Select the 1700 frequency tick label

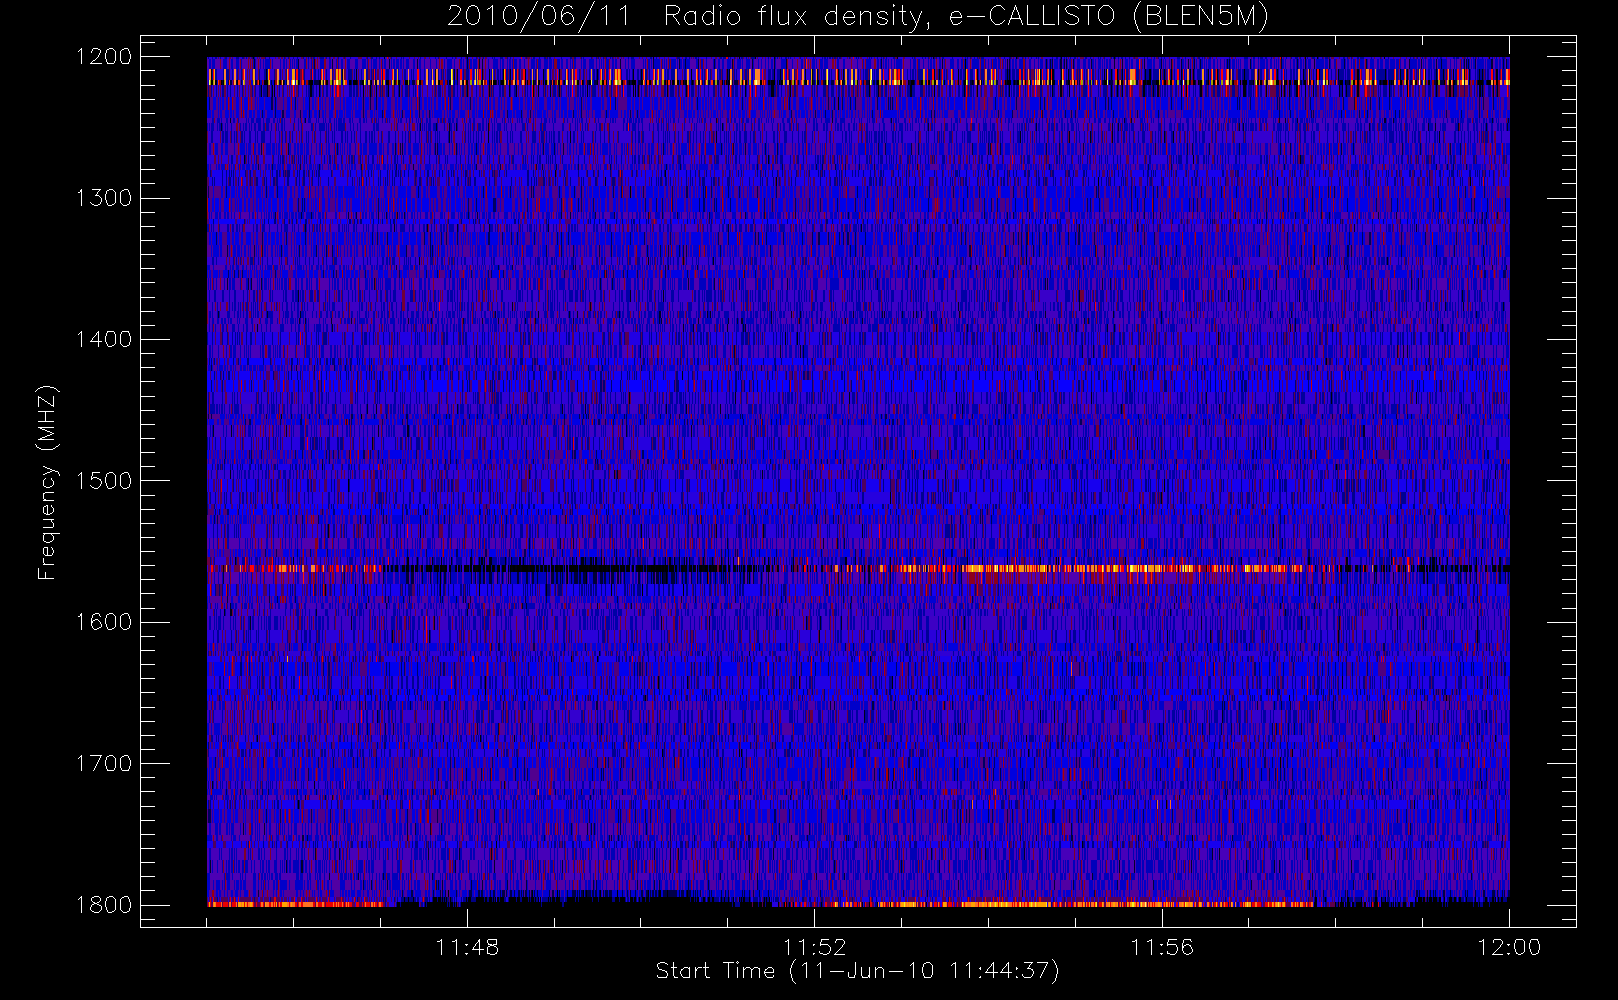tap(104, 764)
